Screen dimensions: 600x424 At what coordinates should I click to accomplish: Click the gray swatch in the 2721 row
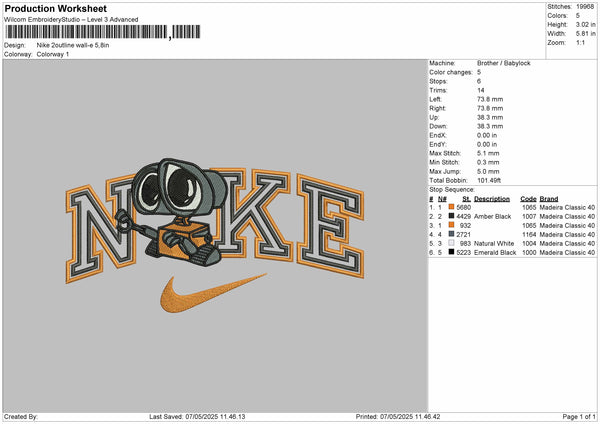(452, 234)
